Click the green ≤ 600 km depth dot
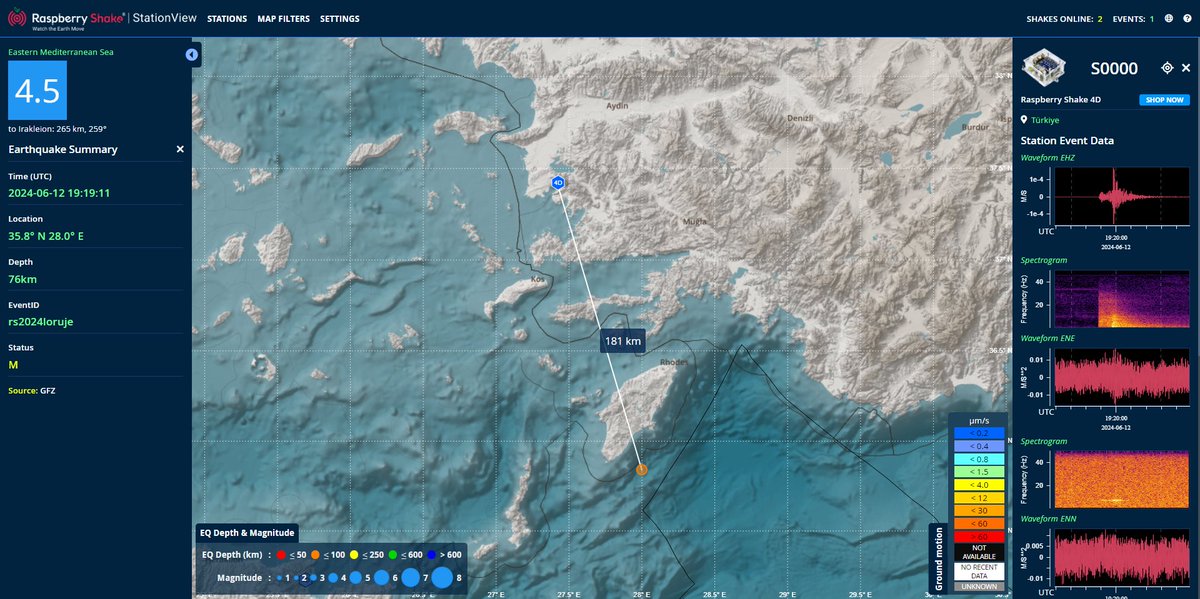 coord(395,555)
